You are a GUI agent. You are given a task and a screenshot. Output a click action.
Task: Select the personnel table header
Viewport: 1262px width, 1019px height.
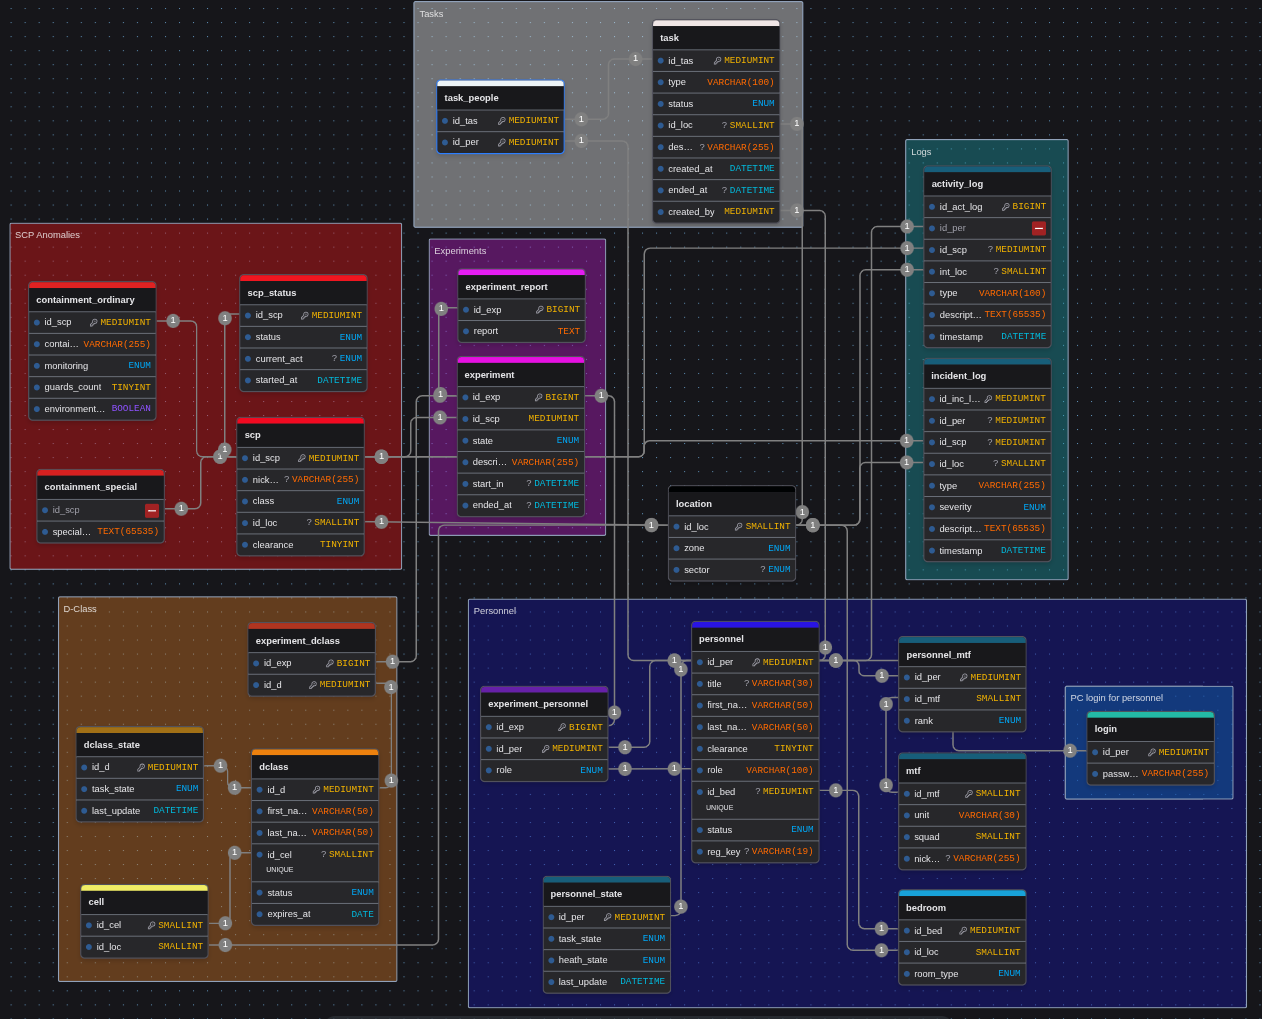[755, 639]
